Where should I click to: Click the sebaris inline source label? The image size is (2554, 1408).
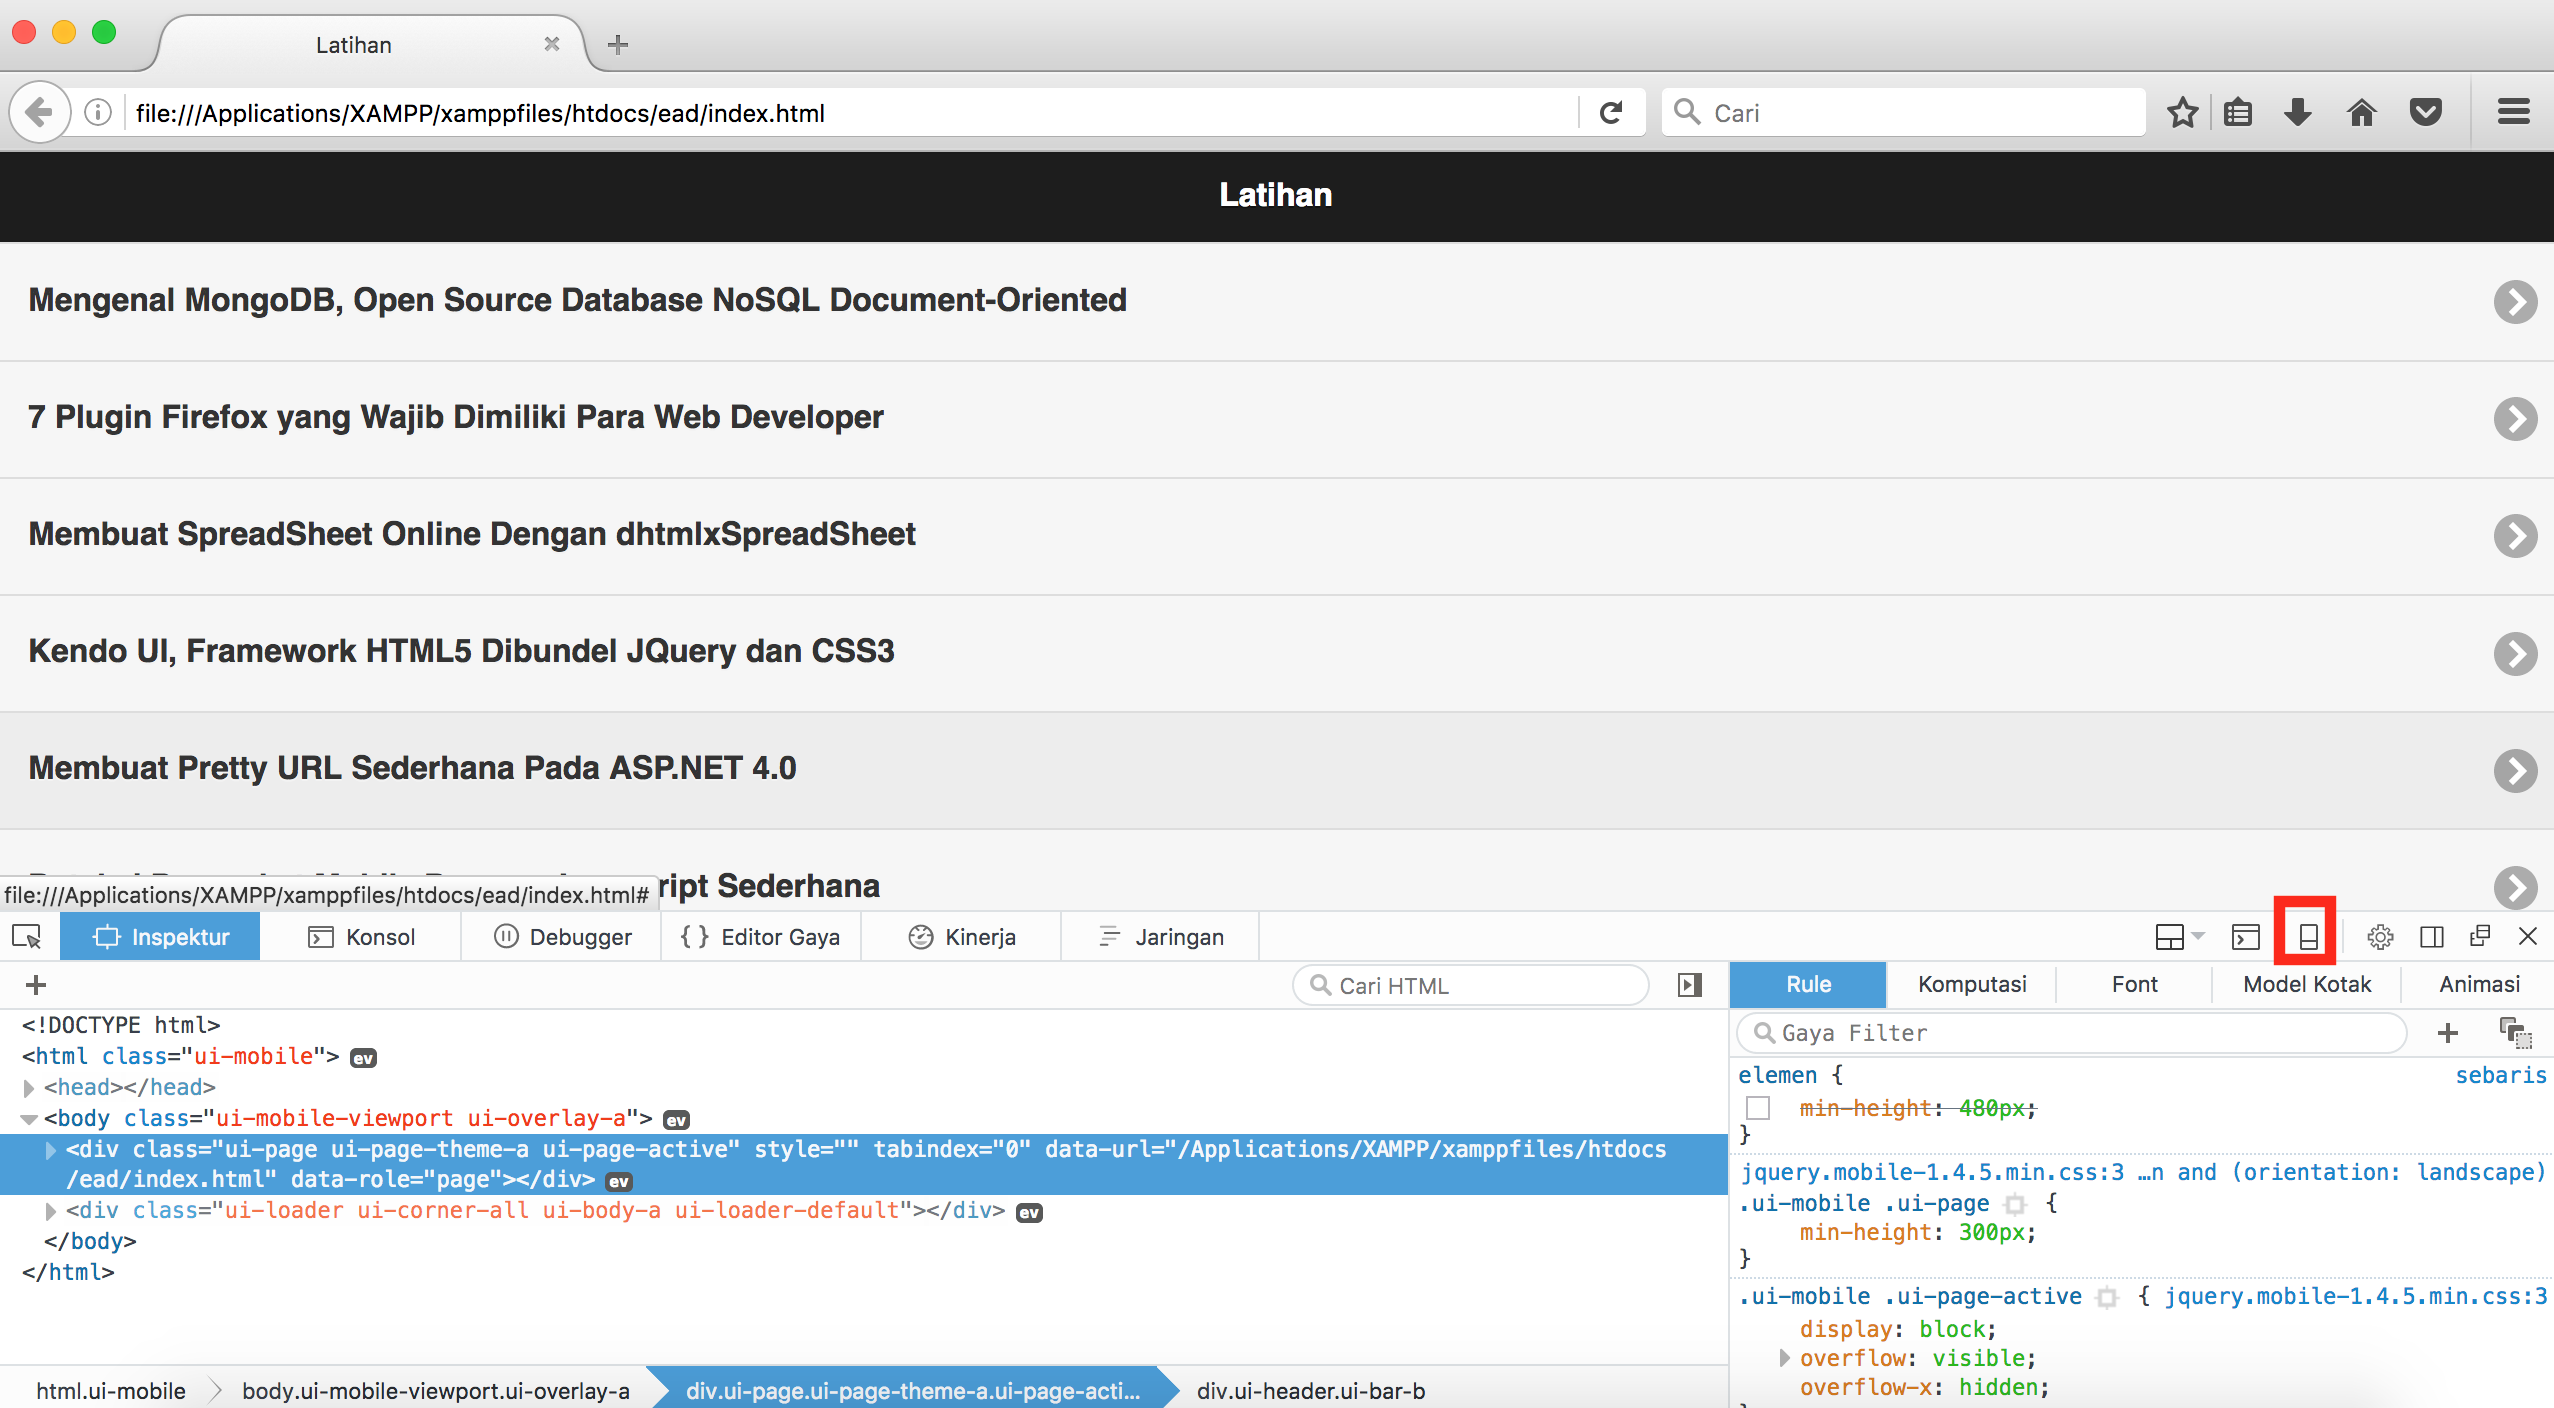coord(2500,1076)
